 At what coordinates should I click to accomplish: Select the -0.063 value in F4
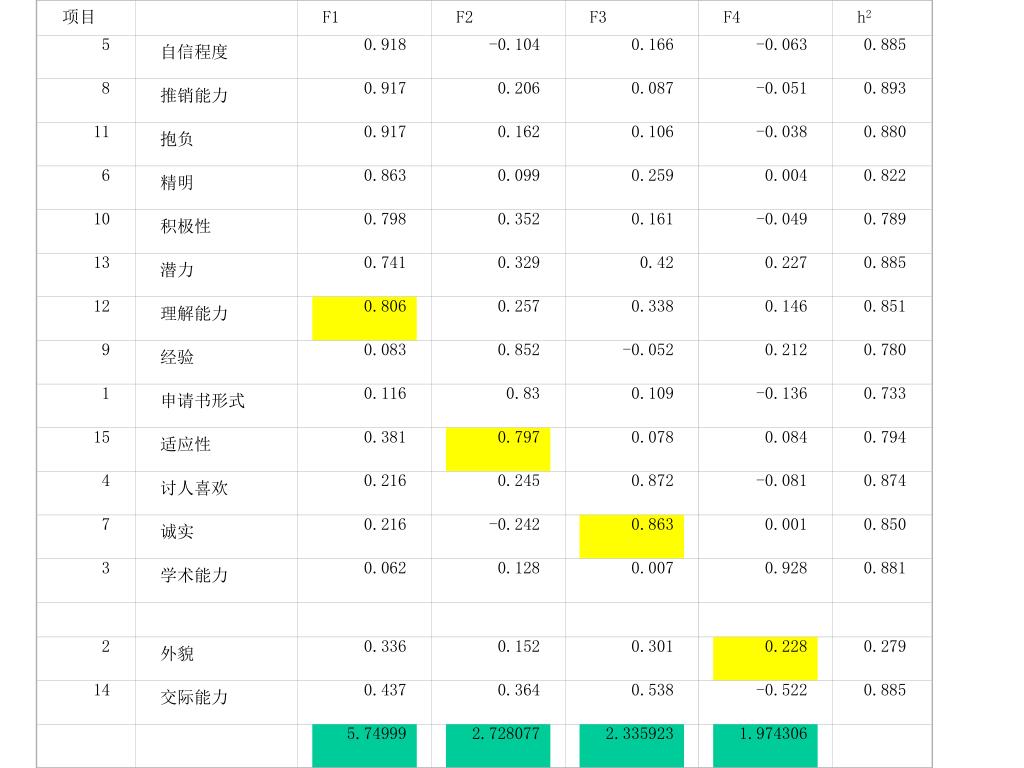782,45
